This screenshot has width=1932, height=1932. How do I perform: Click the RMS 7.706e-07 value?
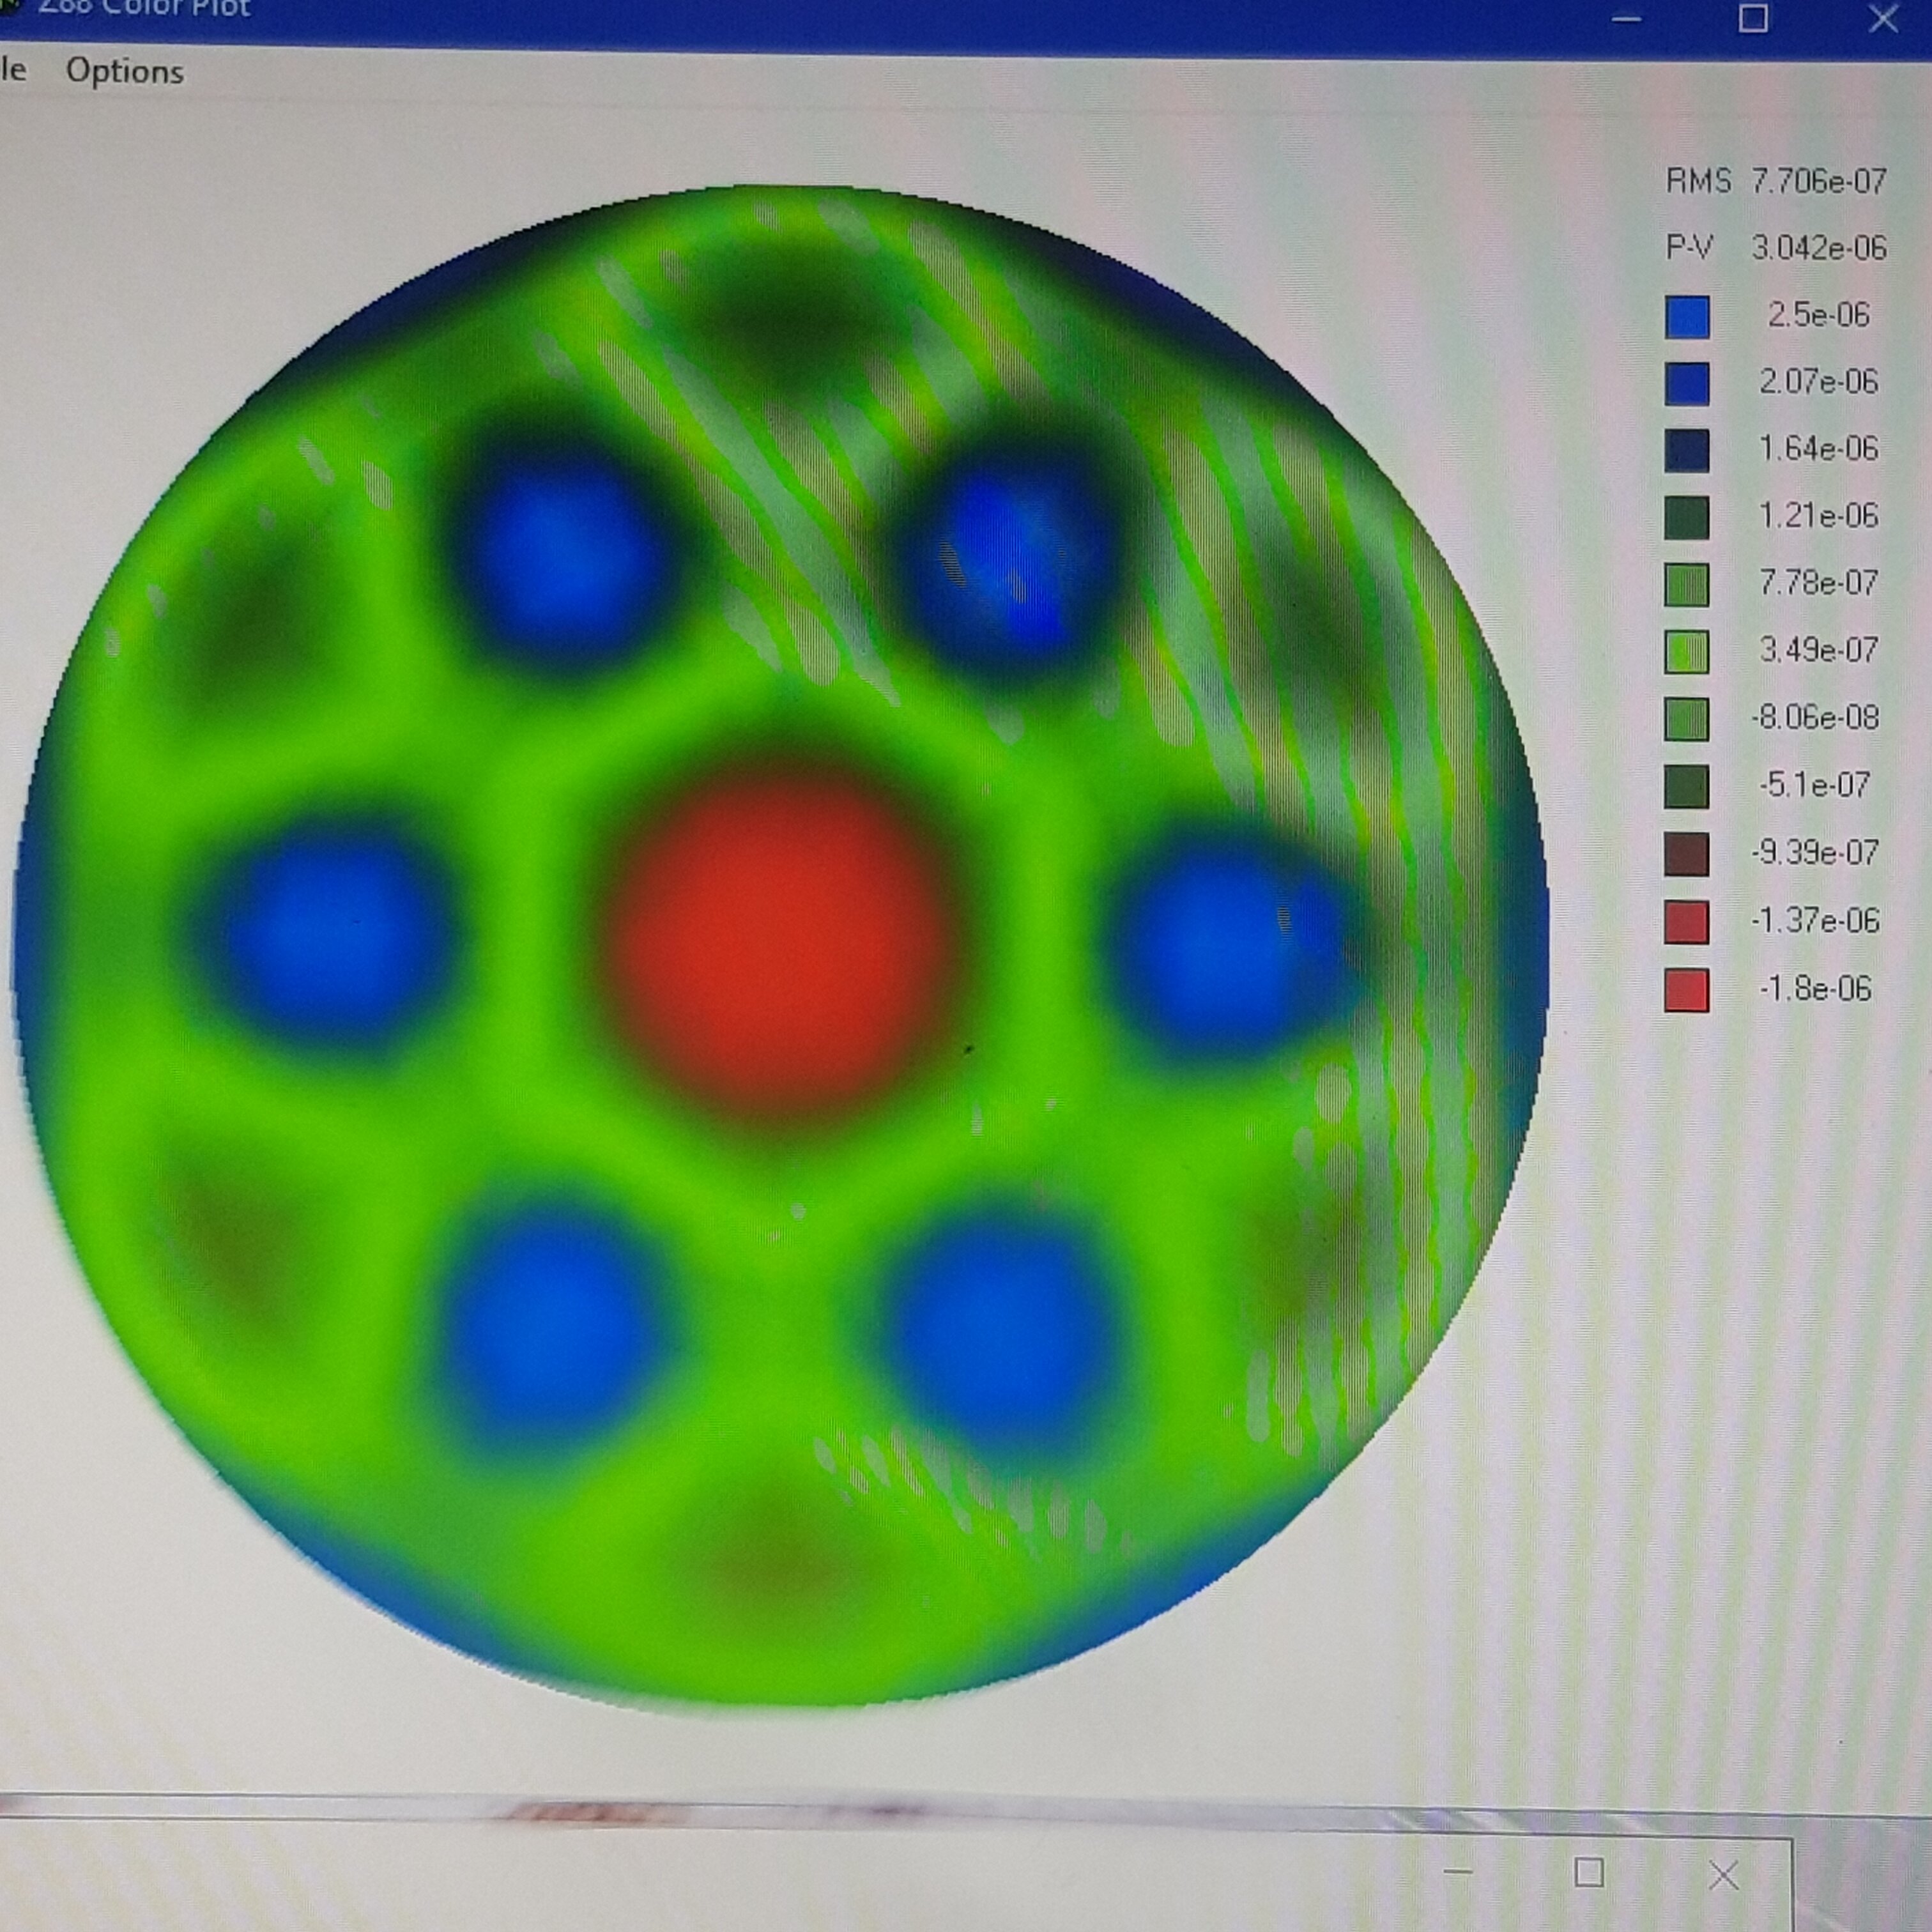pos(1817,181)
